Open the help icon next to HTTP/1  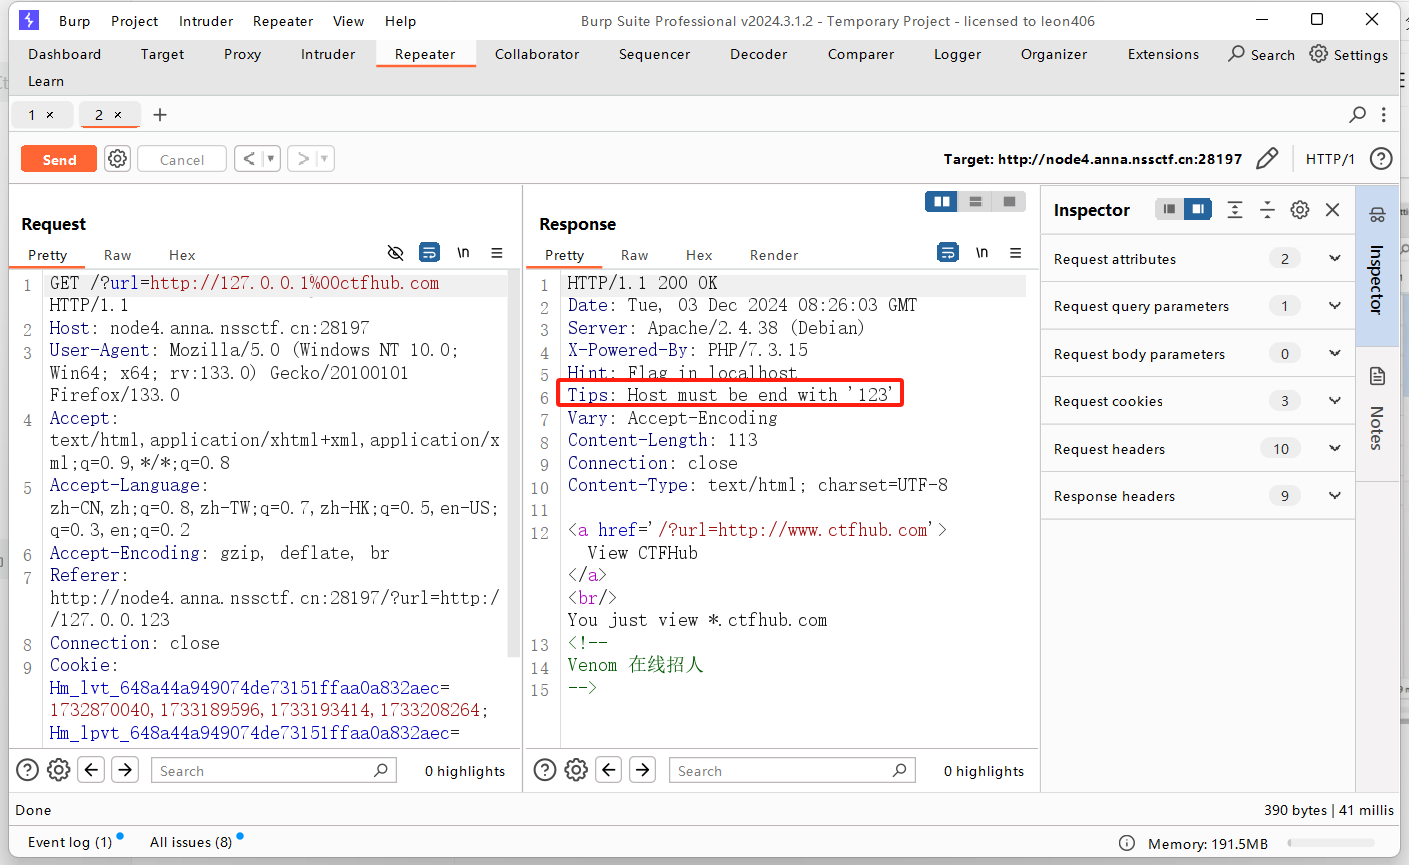(1381, 158)
